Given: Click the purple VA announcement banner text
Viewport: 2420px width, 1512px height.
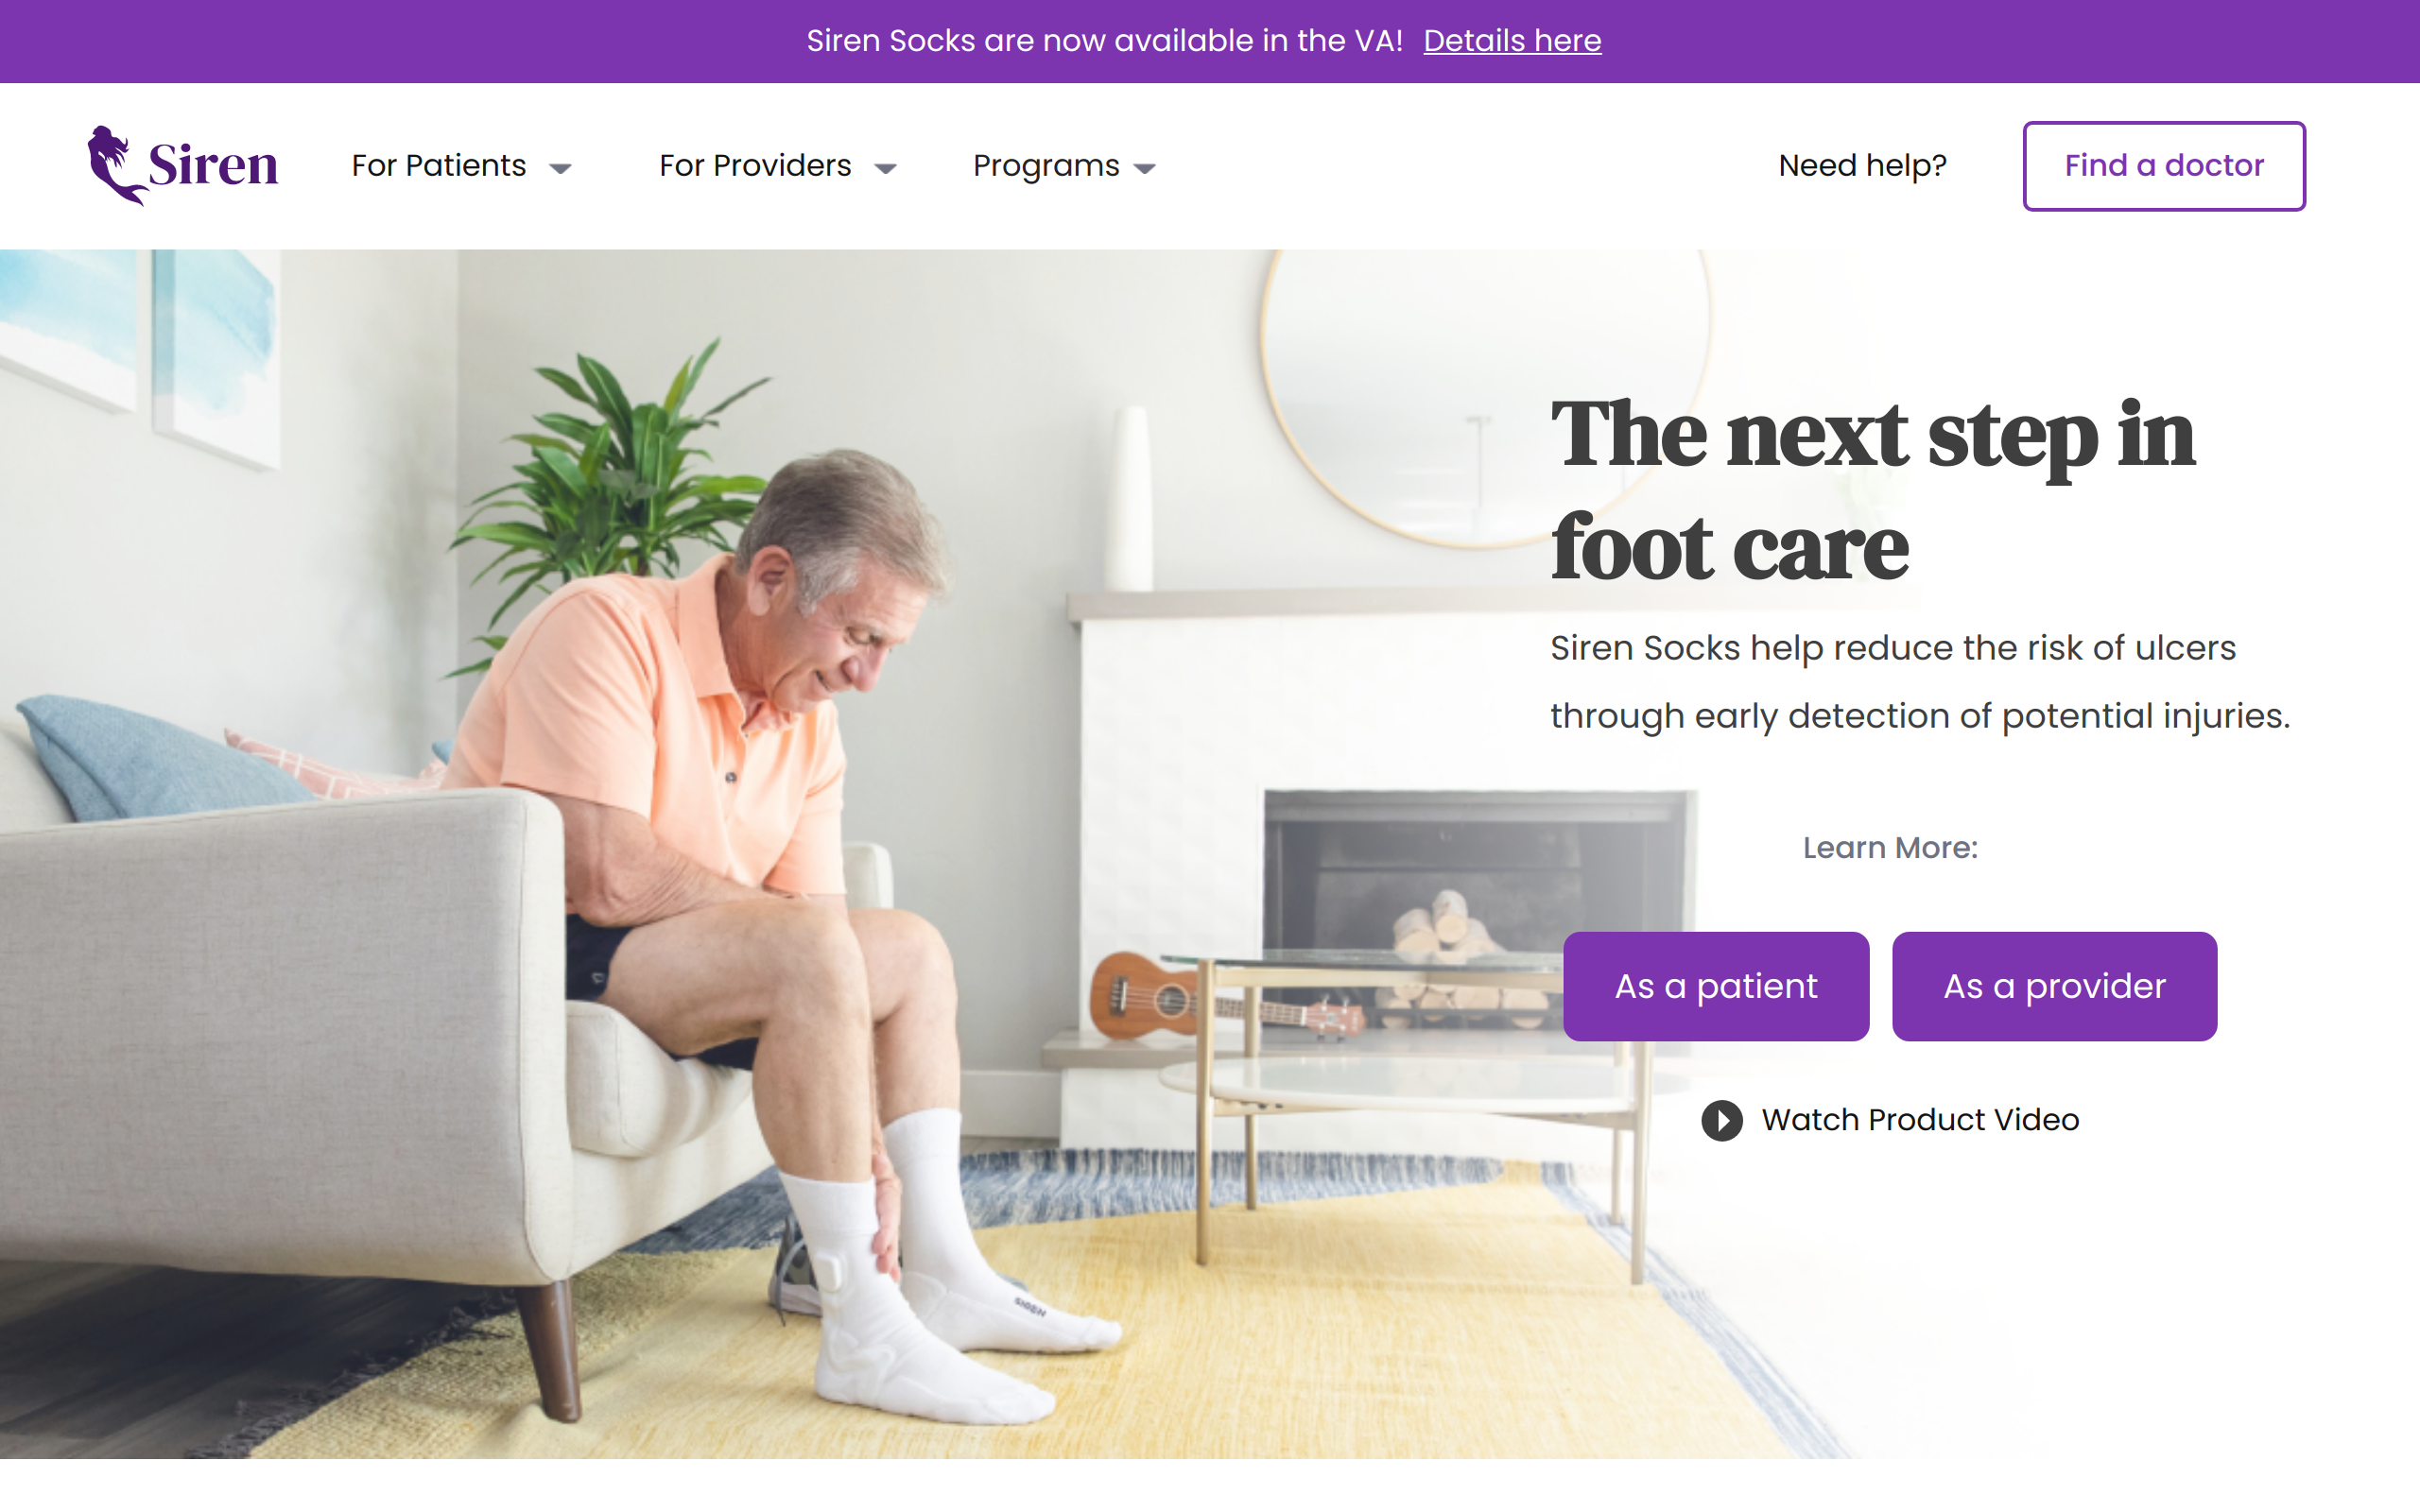Looking at the screenshot, I should tap(1104, 41).
